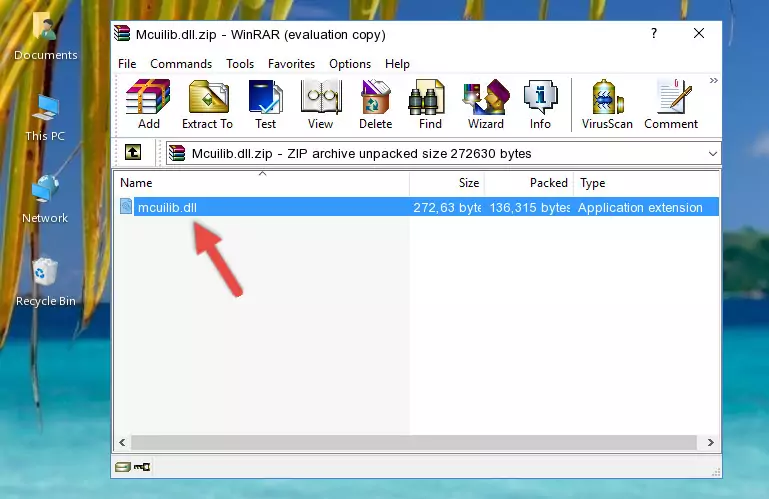769x499 pixels.
Task: Open the File menu
Action: pos(127,64)
